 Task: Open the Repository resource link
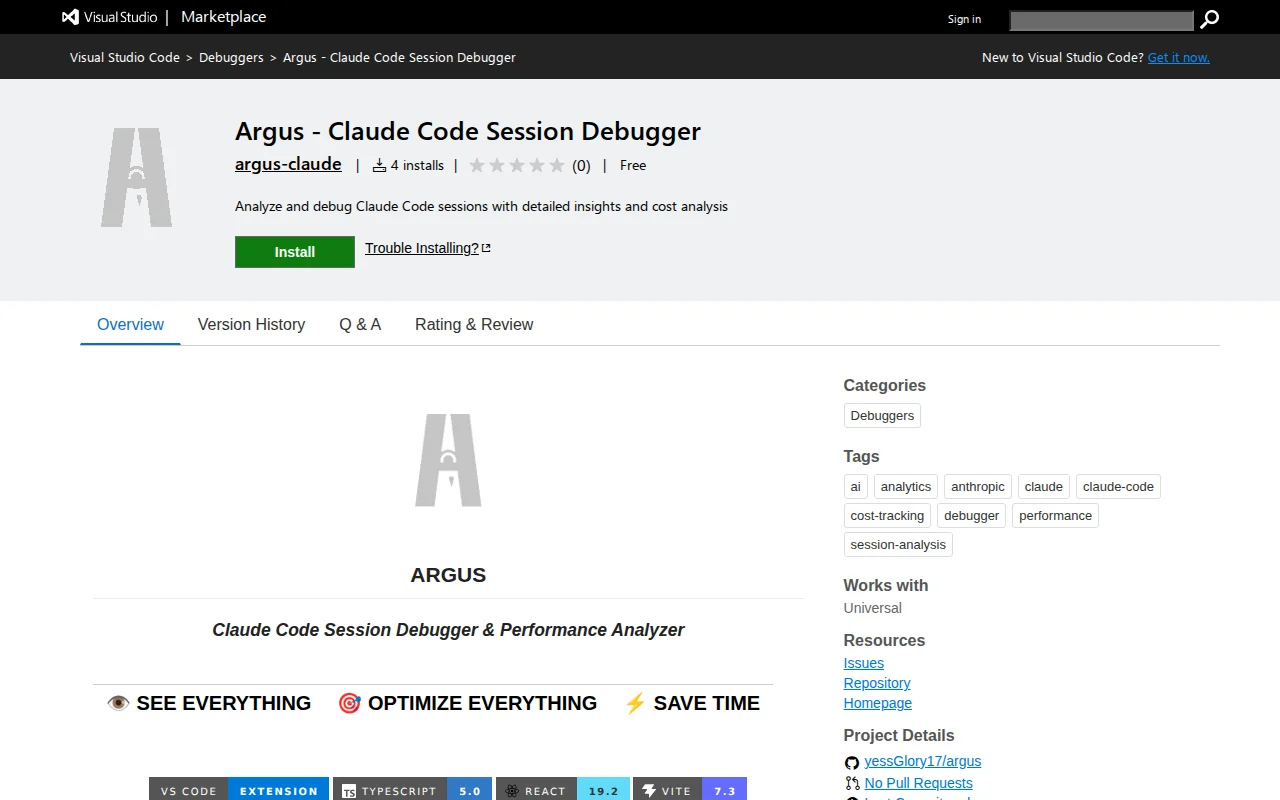877,683
